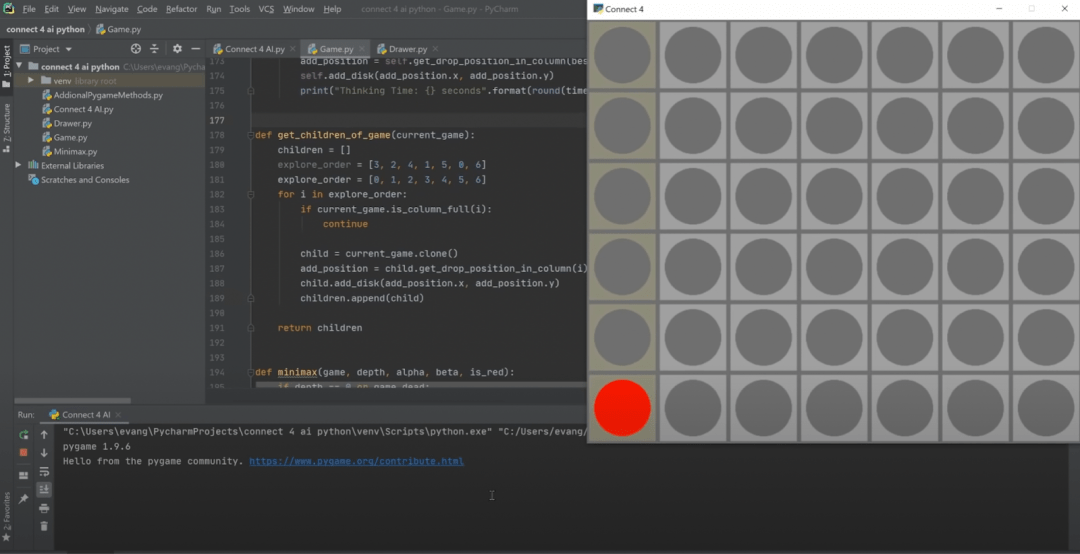Image resolution: width=1080 pixels, height=554 pixels.
Task: Open the pygame contribute link
Action: (x=356, y=462)
